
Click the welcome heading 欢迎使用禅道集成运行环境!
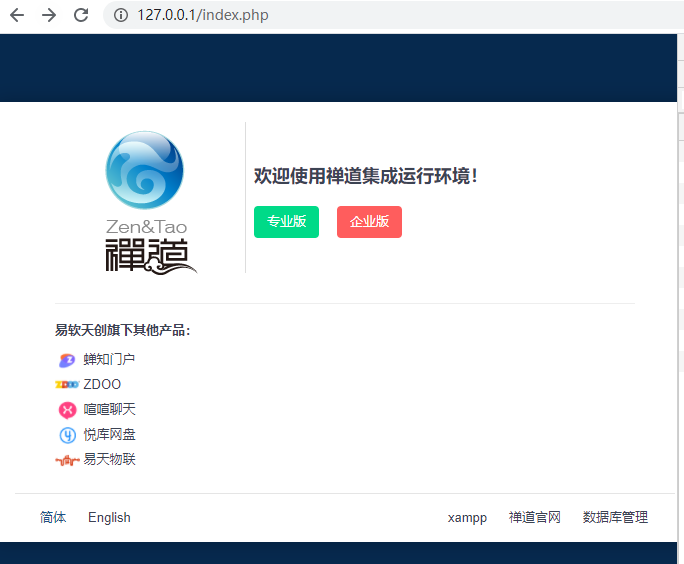[366, 176]
